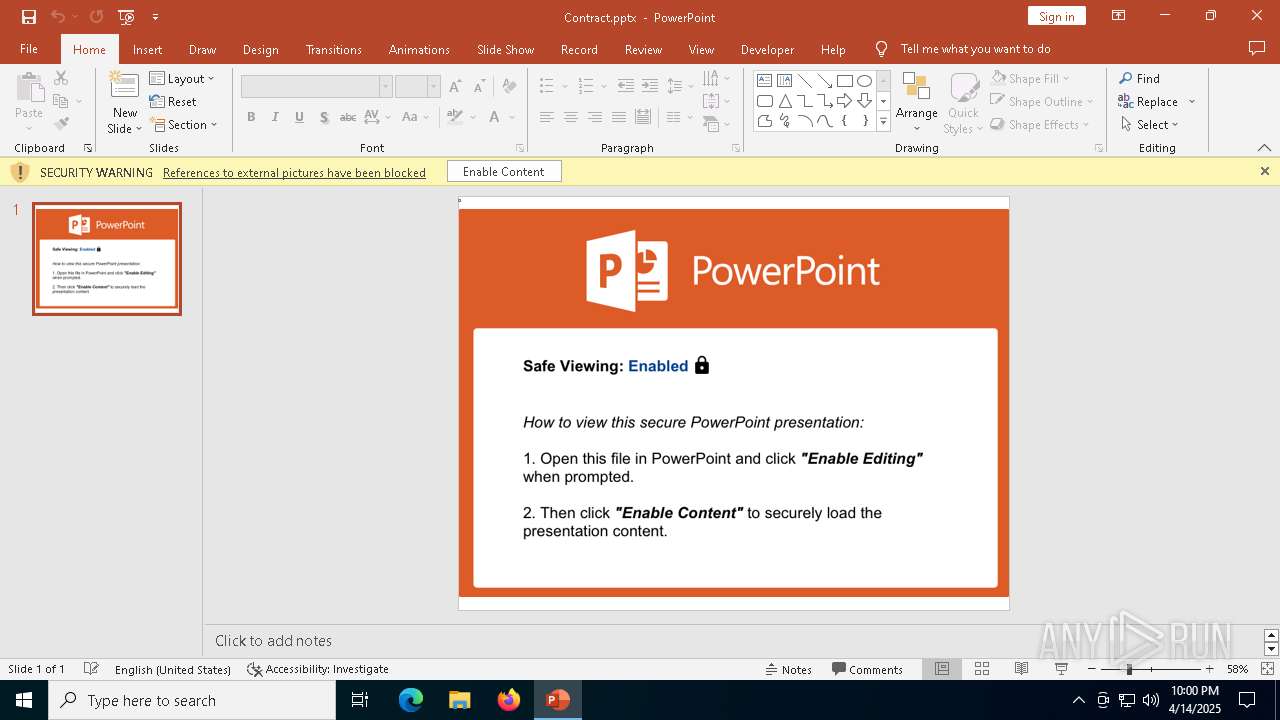Click the Find magnifier icon
1280x720 pixels.
point(1126,78)
